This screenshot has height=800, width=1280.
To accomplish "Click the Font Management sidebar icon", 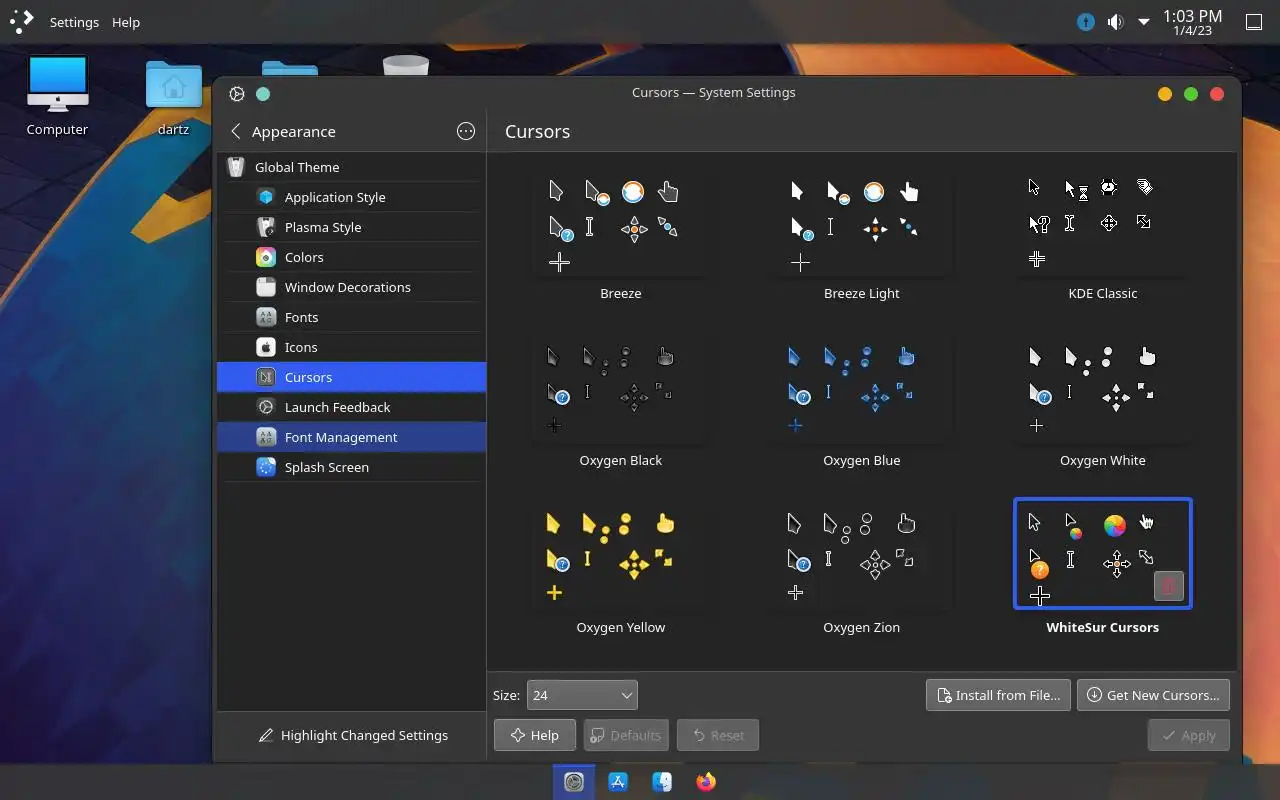I will click(x=265, y=437).
